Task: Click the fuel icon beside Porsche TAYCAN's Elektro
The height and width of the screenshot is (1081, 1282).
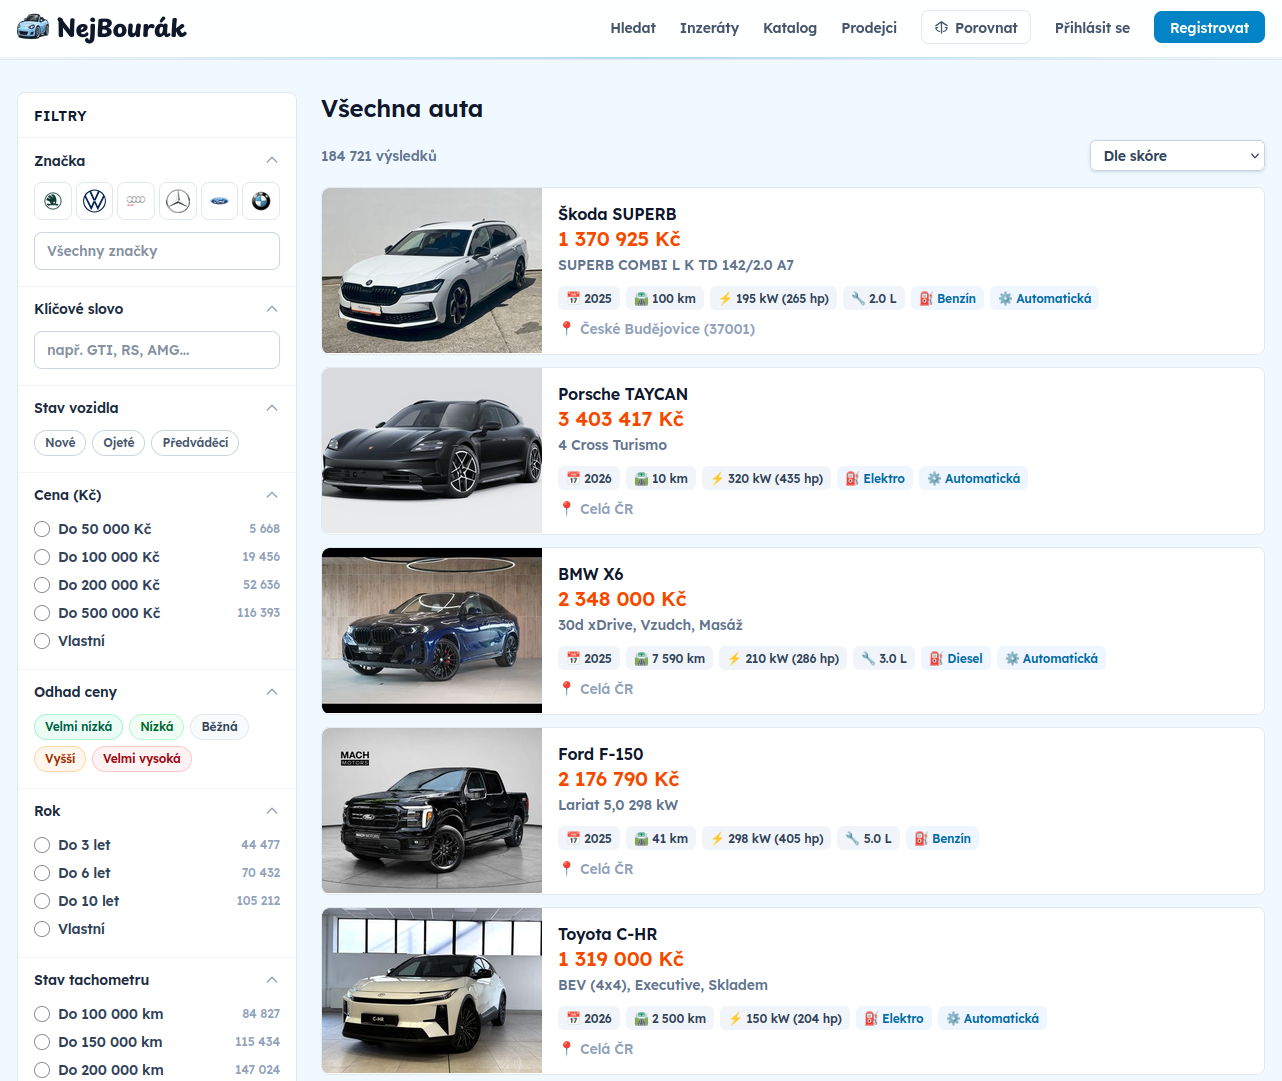Action: tap(852, 478)
